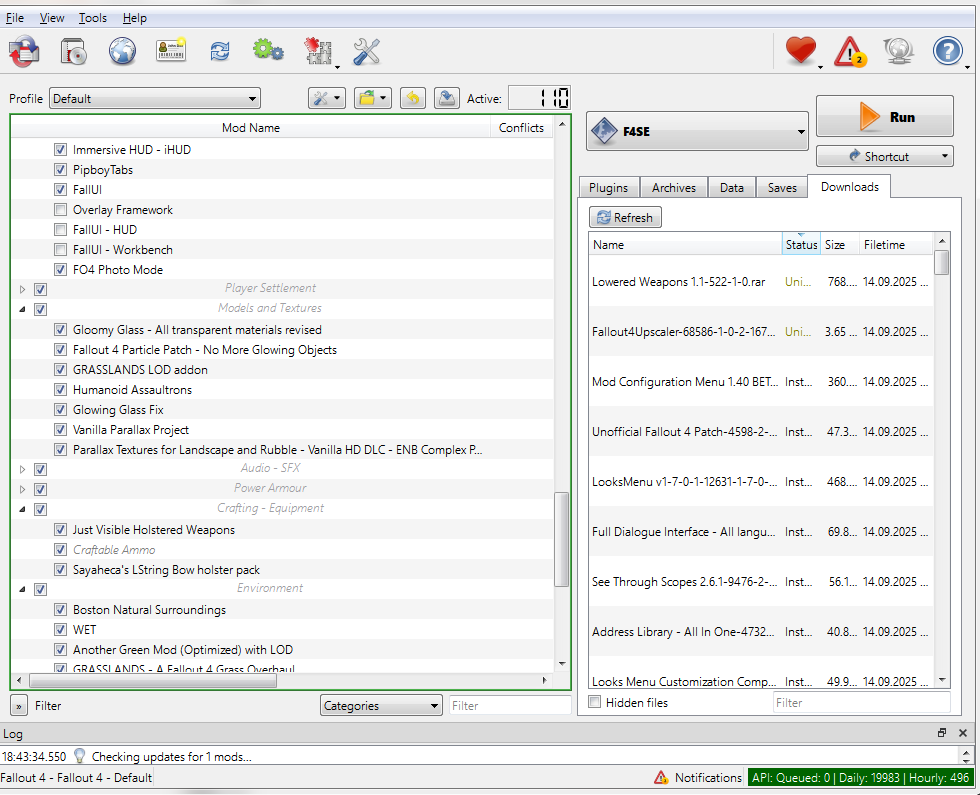The height and width of the screenshot is (795, 980).
Task: Undock the Log panel
Action: (942, 732)
